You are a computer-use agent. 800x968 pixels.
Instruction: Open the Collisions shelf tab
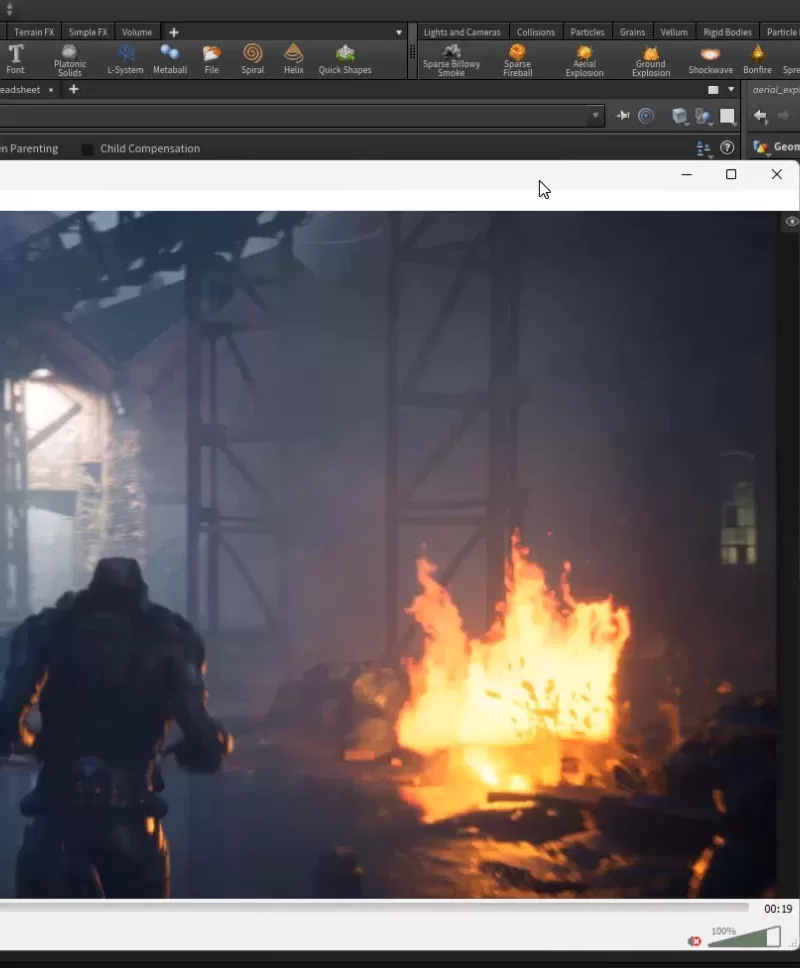coord(536,32)
